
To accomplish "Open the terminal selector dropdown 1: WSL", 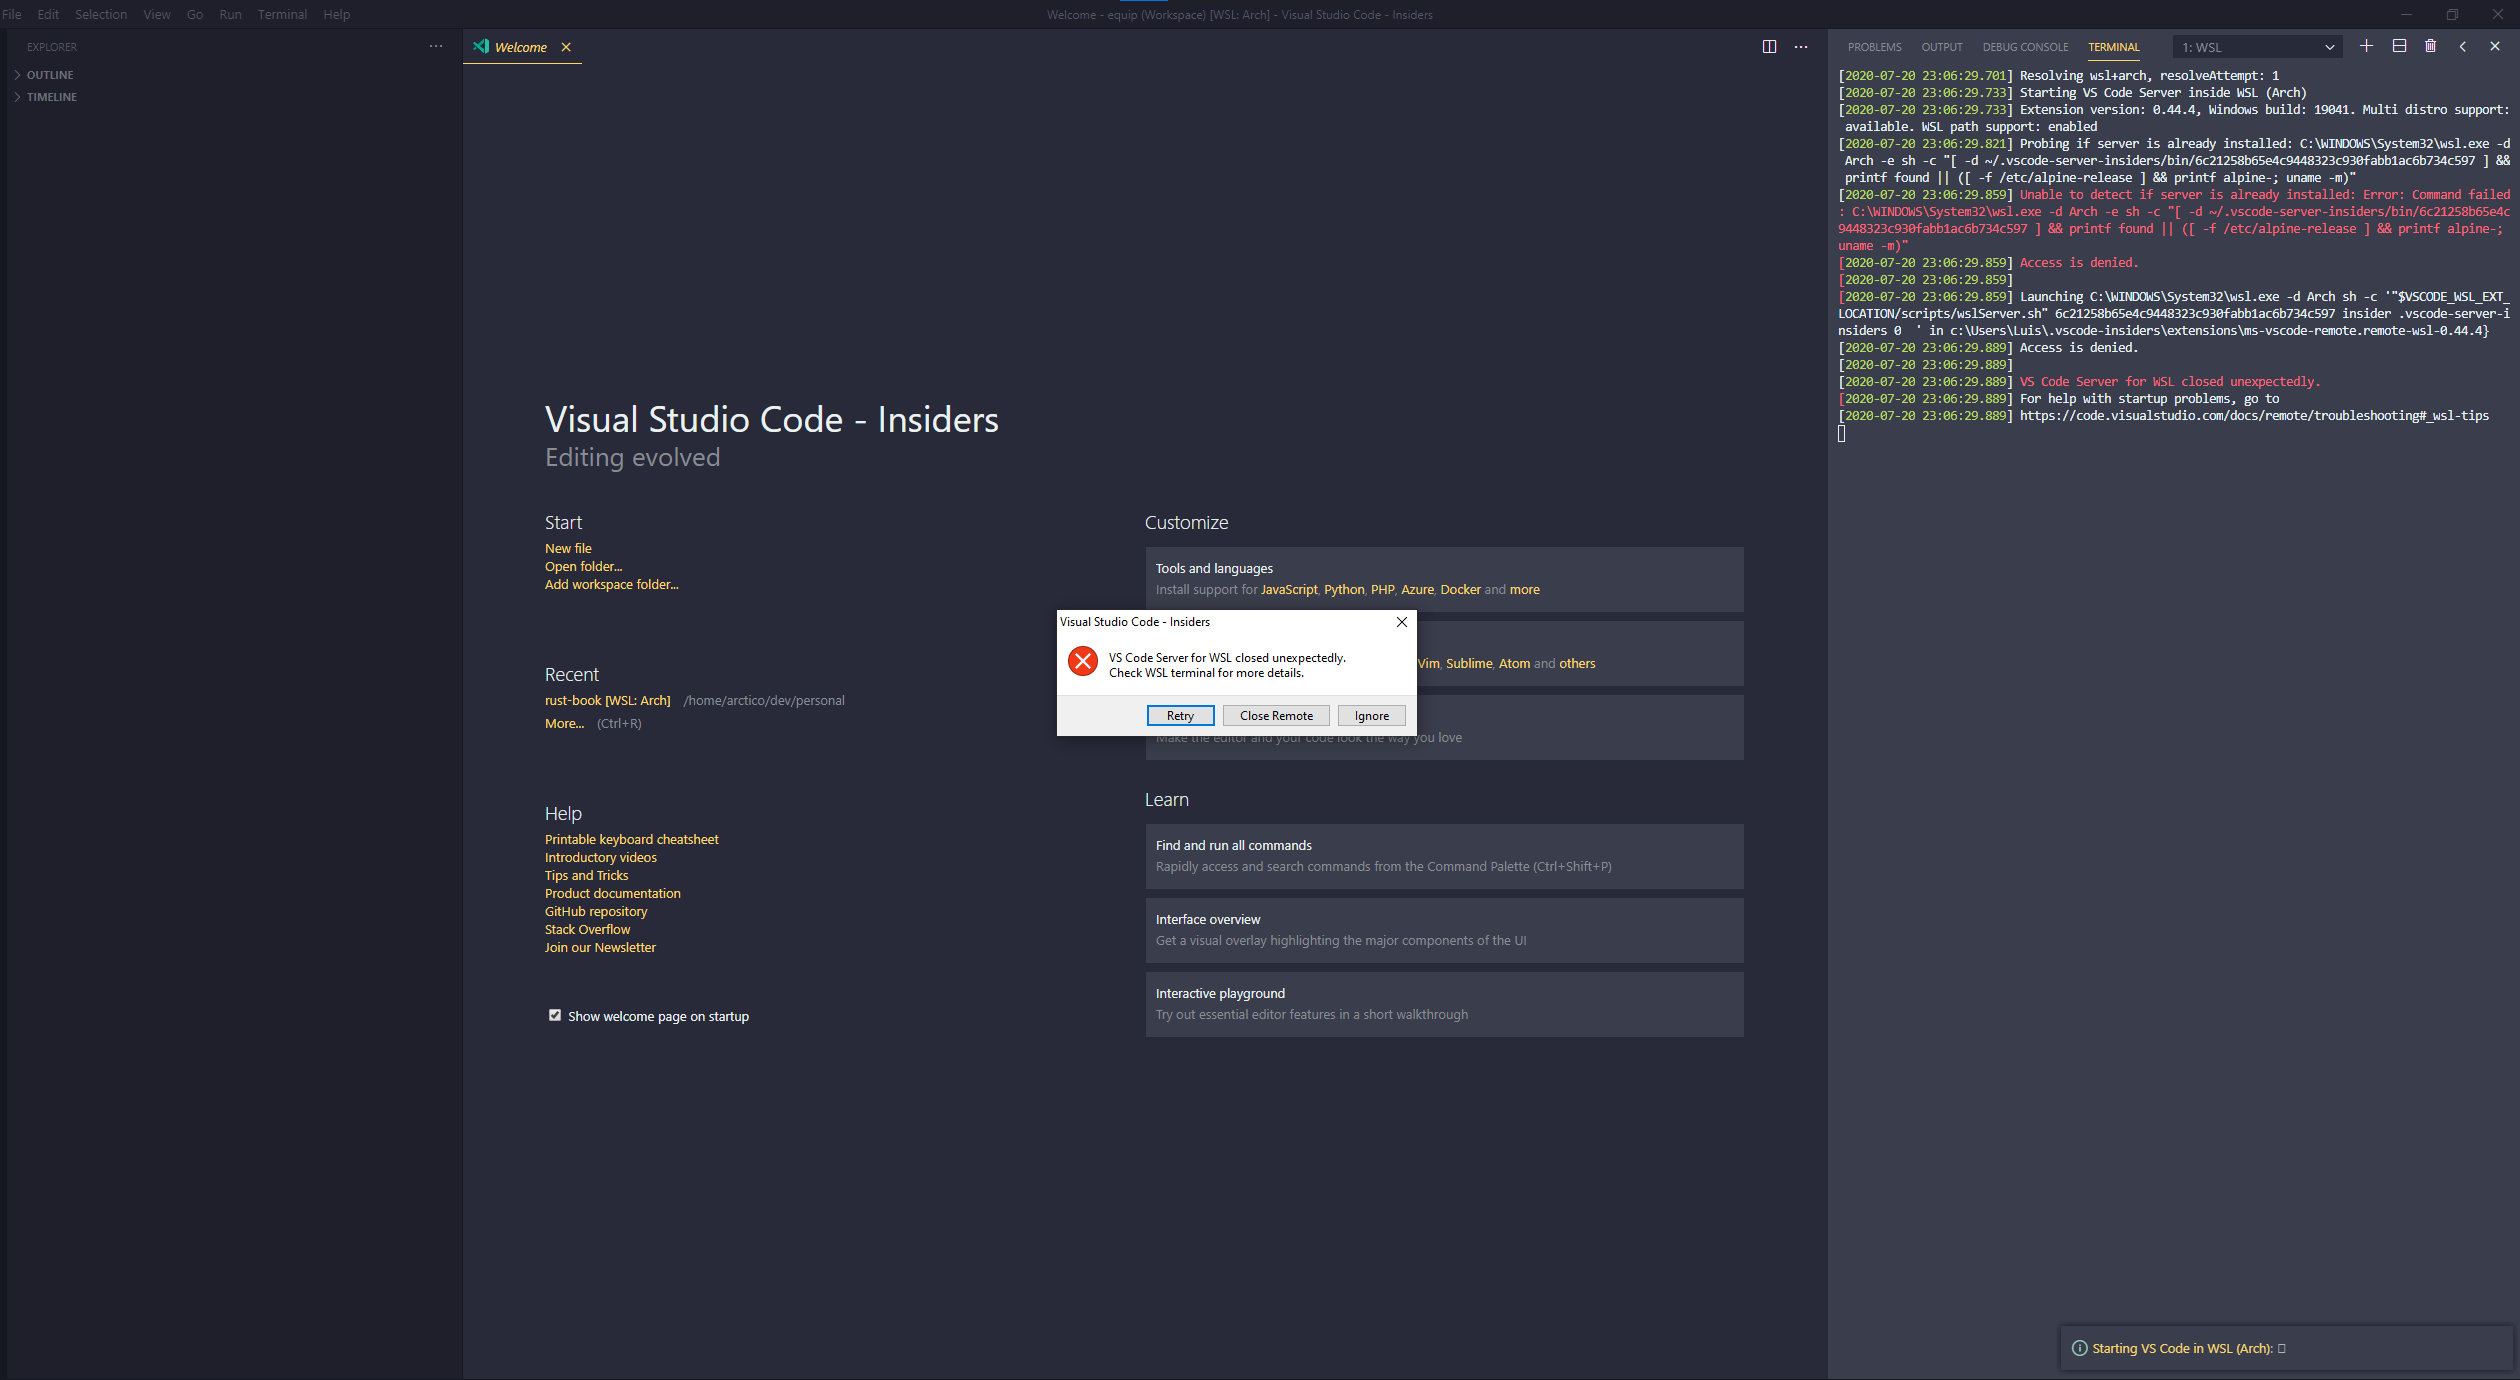I will 2257,47.
